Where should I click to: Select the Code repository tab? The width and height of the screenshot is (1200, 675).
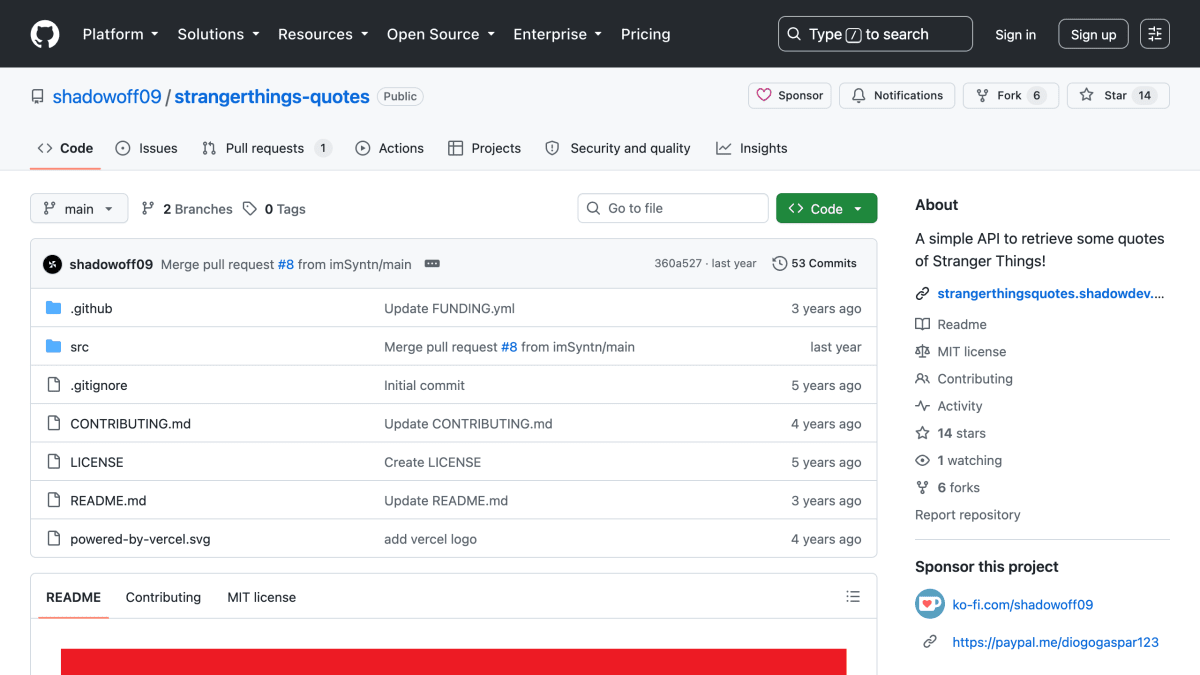pos(65,148)
